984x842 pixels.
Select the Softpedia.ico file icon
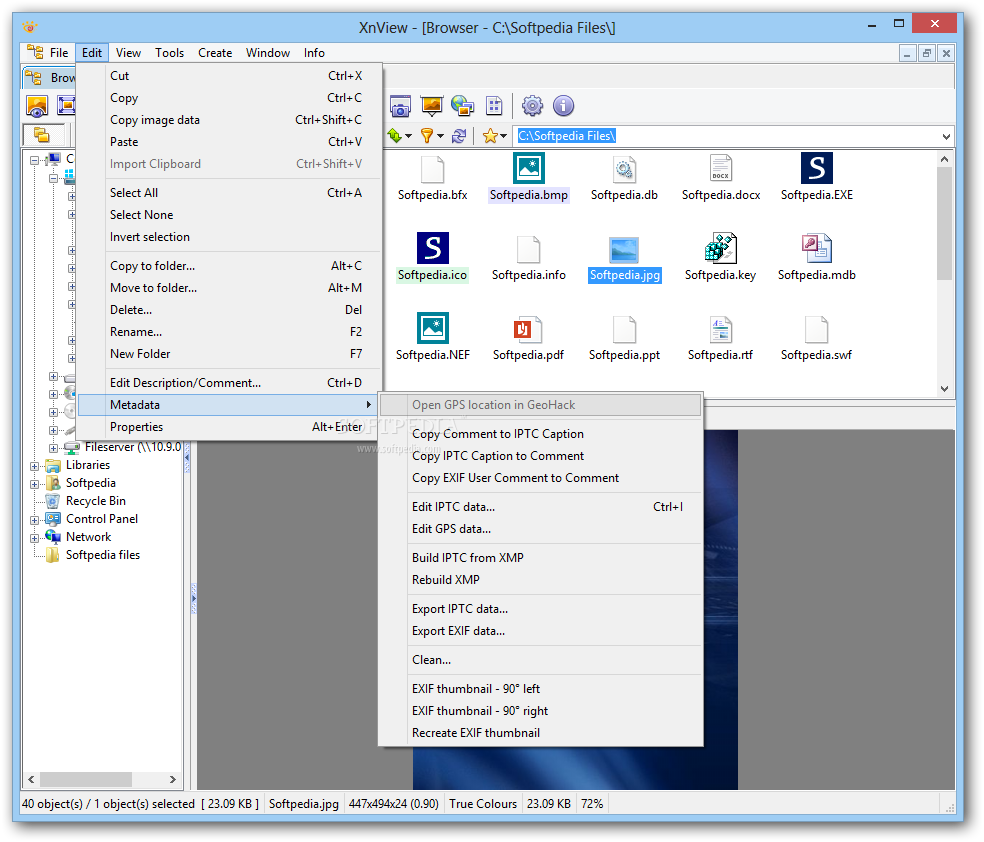point(432,248)
